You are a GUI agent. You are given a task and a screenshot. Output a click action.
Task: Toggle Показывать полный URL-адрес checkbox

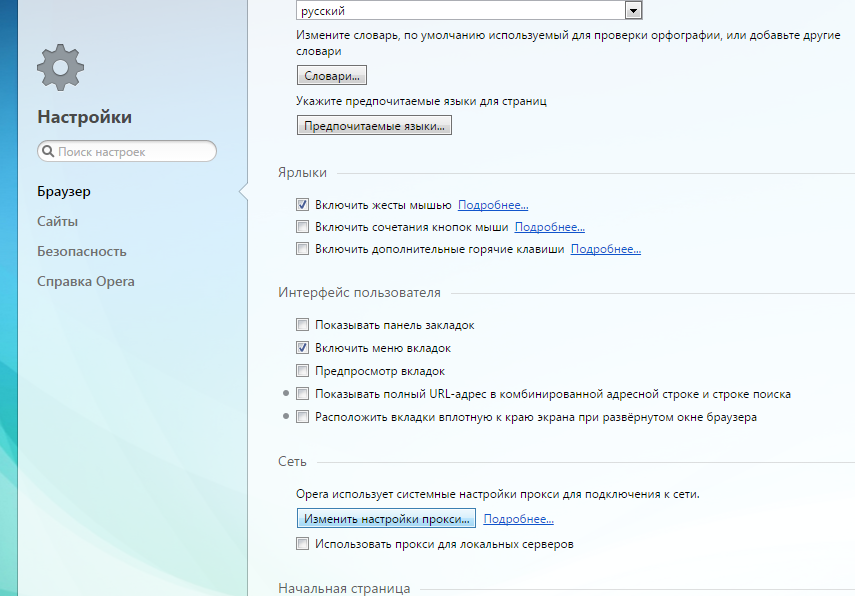click(x=303, y=394)
